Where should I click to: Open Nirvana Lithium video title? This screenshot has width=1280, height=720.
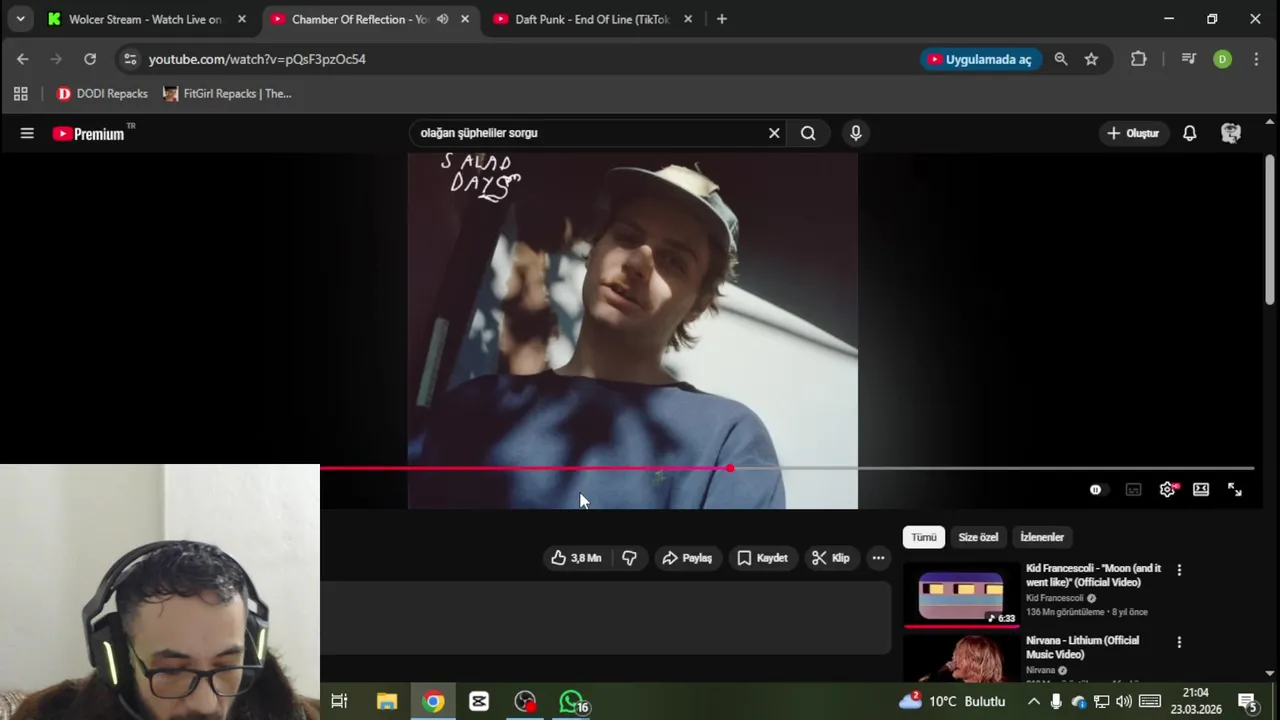[x=1082, y=647]
